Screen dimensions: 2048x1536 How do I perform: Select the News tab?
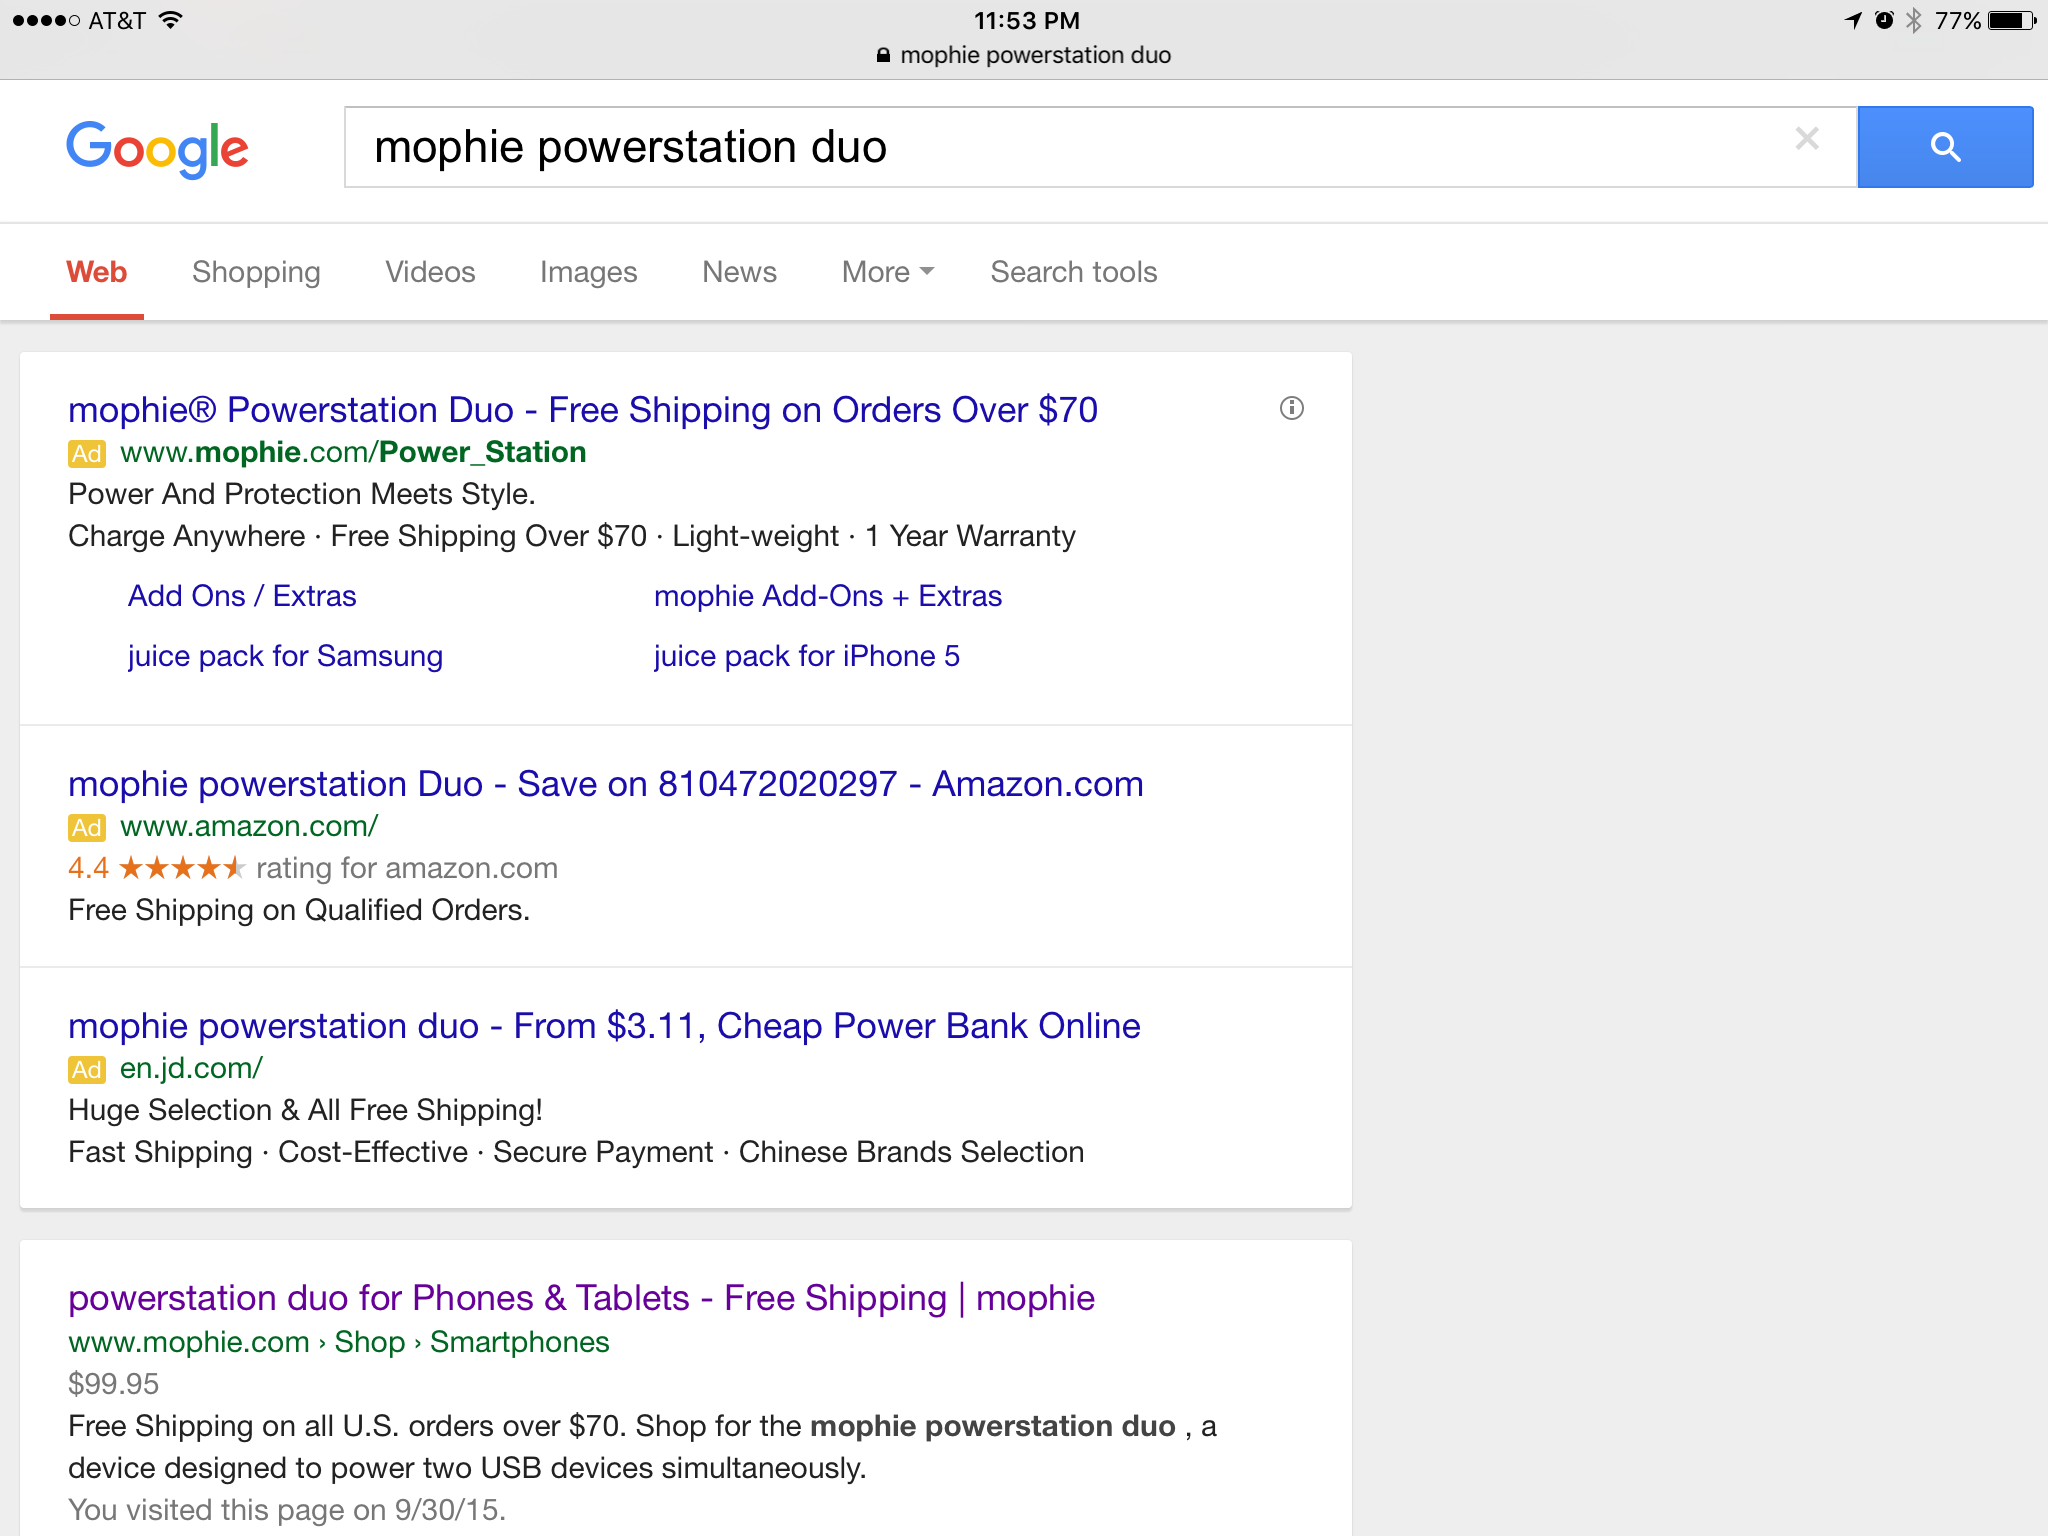tap(739, 272)
